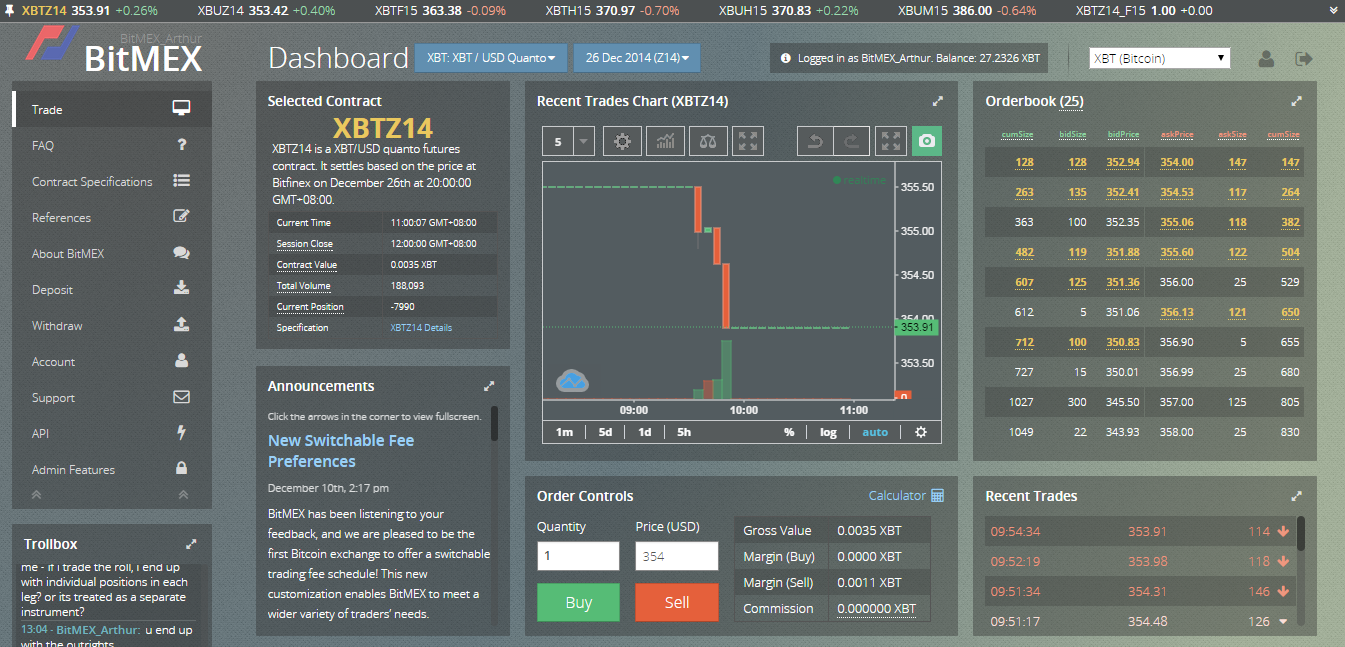Open the XBTZ14 Details link
The width and height of the screenshot is (1345, 647).
(421, 328)
